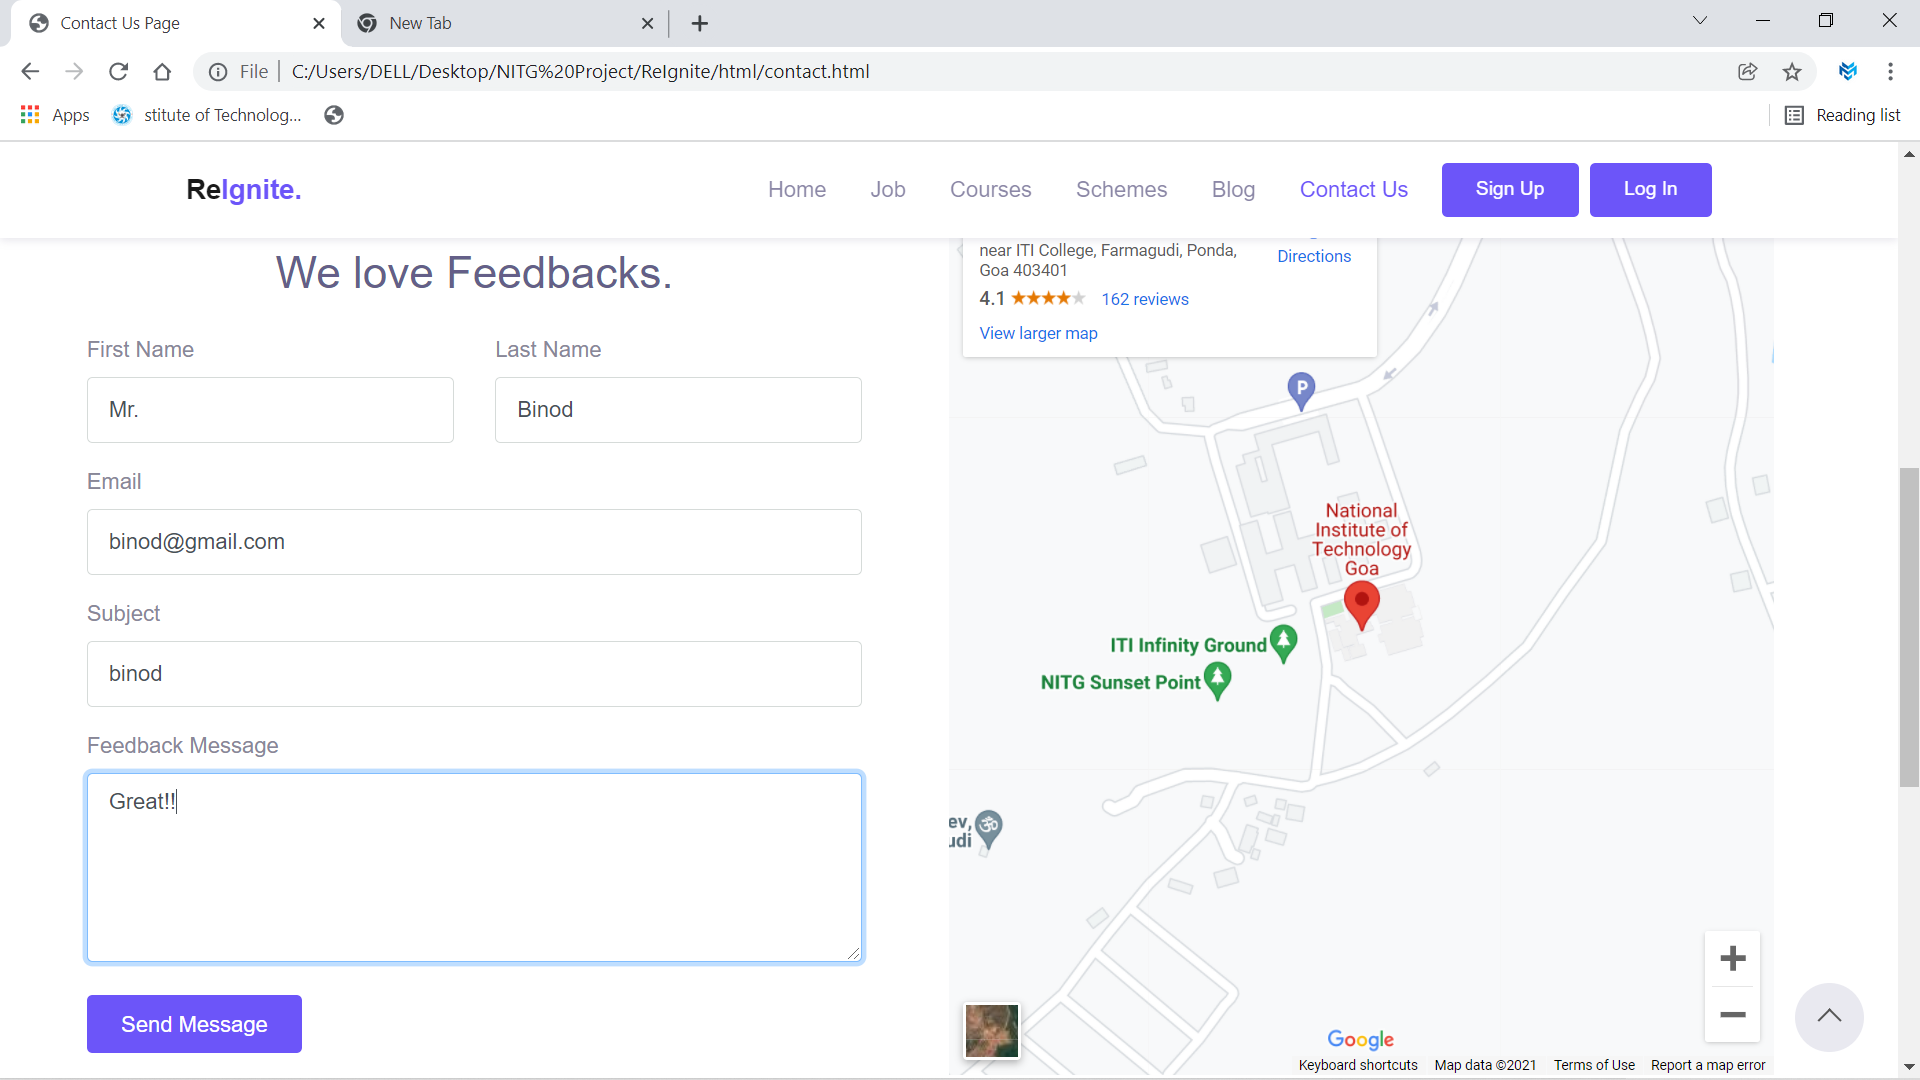Click the page vertical scrollbar thumb
Viewport: 1920px width, 1080px height.
coord(1908,626)
